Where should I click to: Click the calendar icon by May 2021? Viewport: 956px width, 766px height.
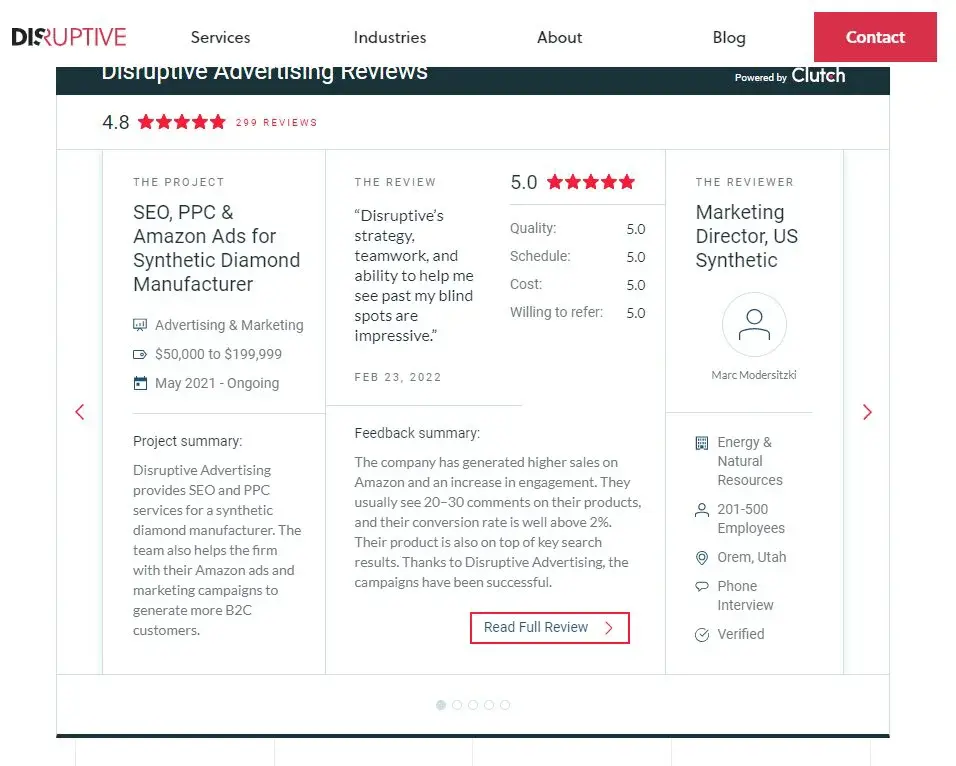(x=140, y=383)
